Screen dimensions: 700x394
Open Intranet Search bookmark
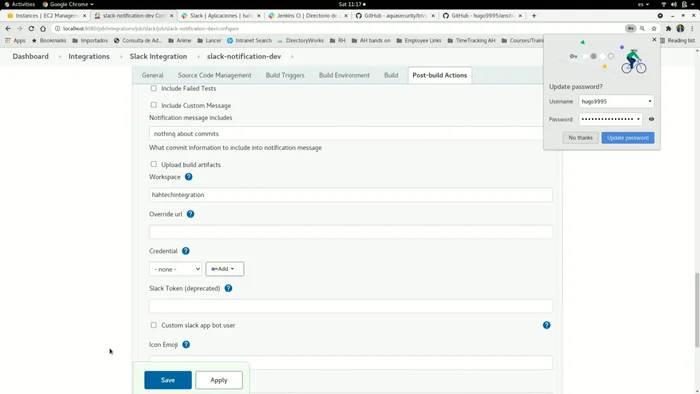pos(249,41)
